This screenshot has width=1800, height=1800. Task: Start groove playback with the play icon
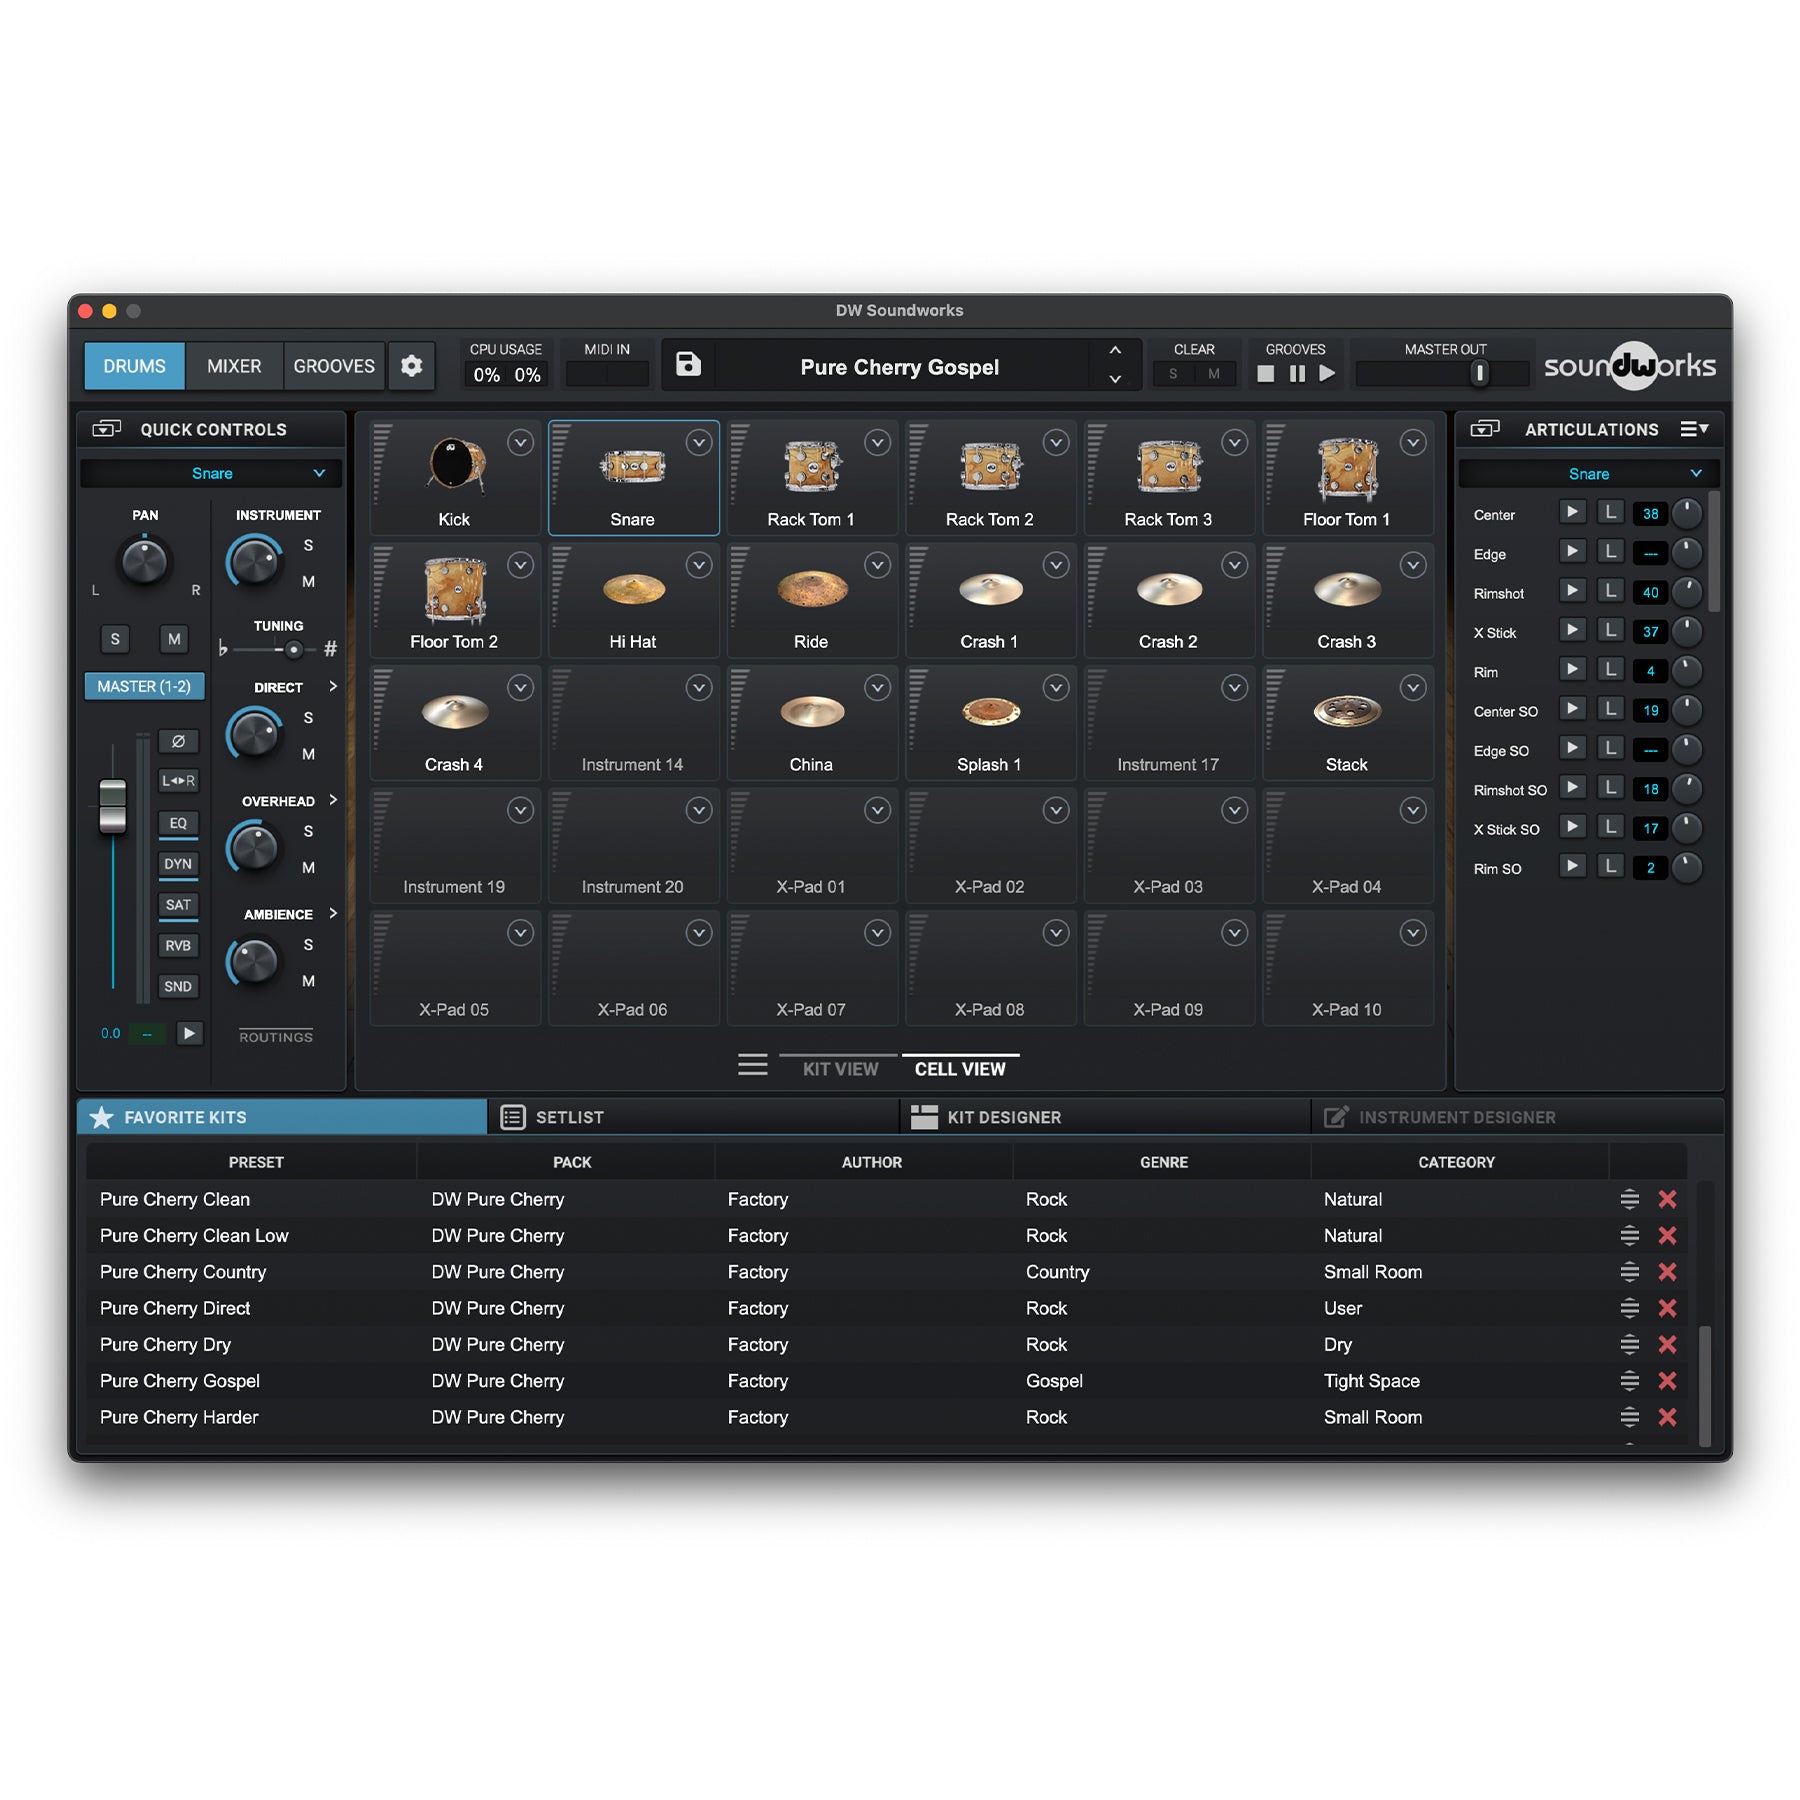(x=1327, y=374)
